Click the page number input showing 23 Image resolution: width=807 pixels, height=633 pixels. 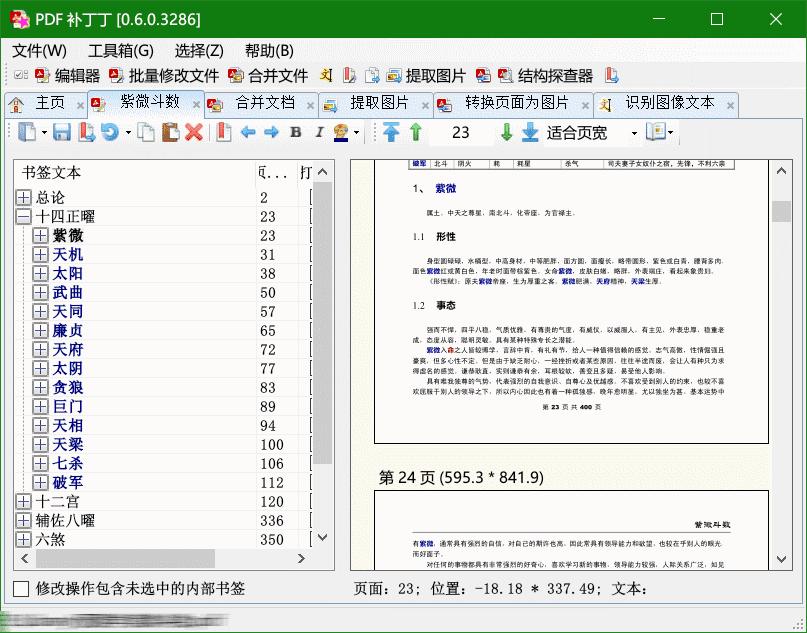point(463,133)
